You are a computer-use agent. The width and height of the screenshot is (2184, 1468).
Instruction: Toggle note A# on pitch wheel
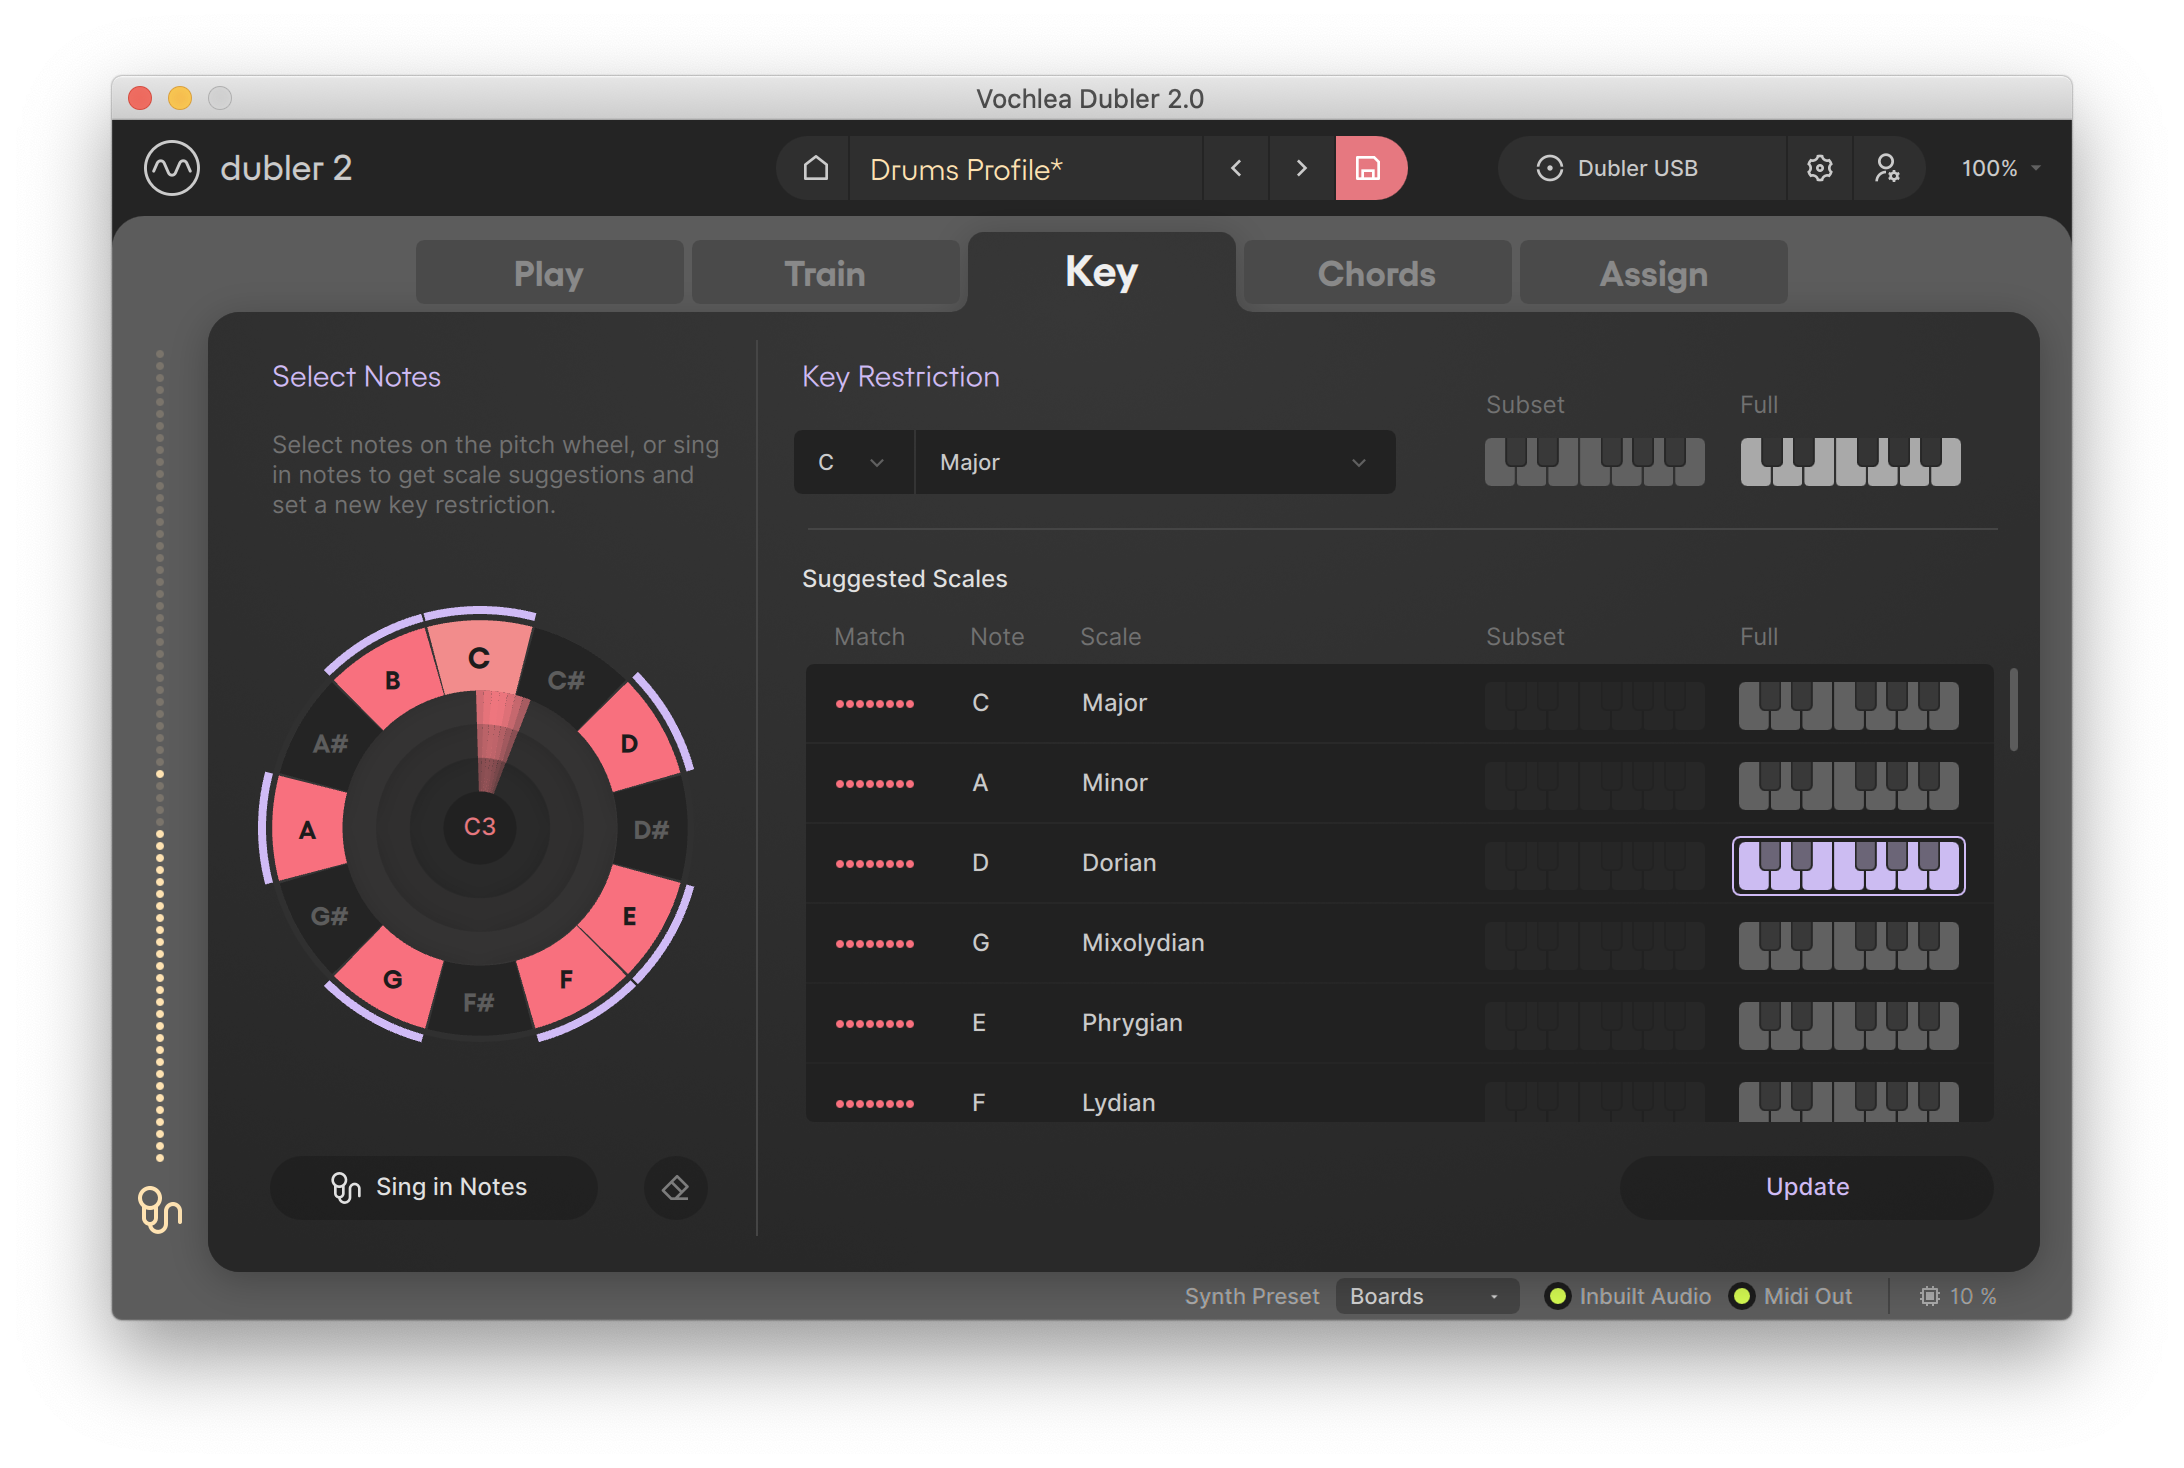coord(330,743)
